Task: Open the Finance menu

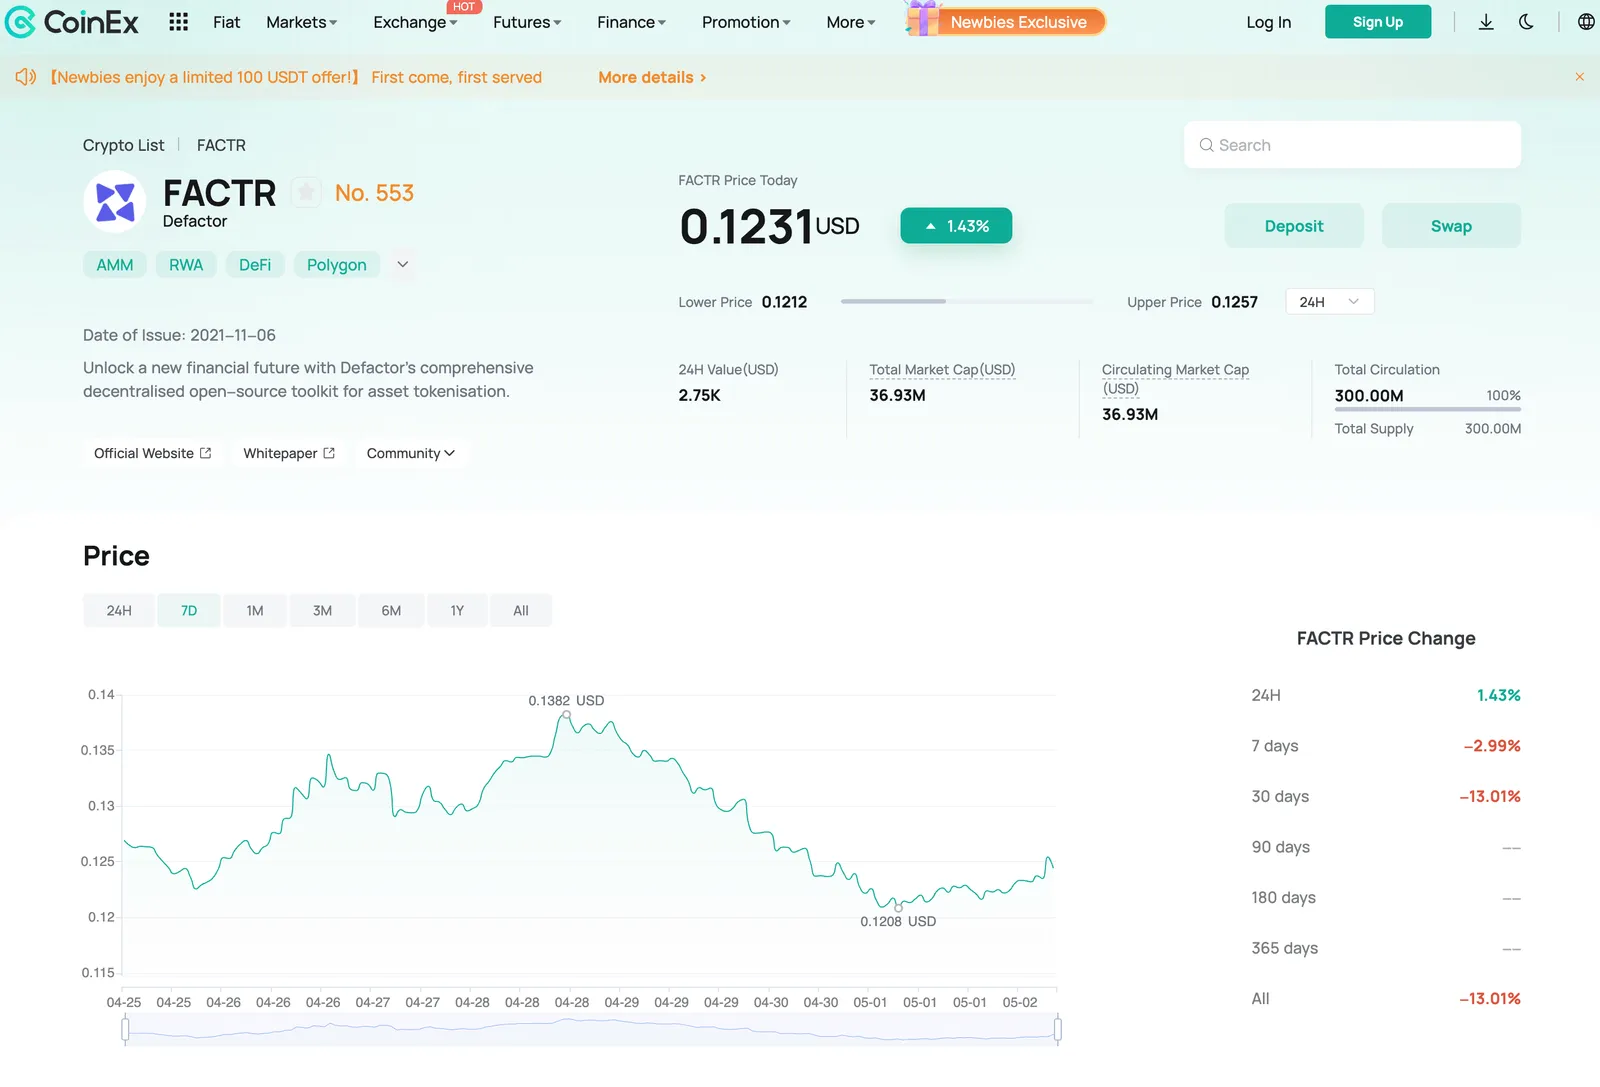Action: pos(631,22)
